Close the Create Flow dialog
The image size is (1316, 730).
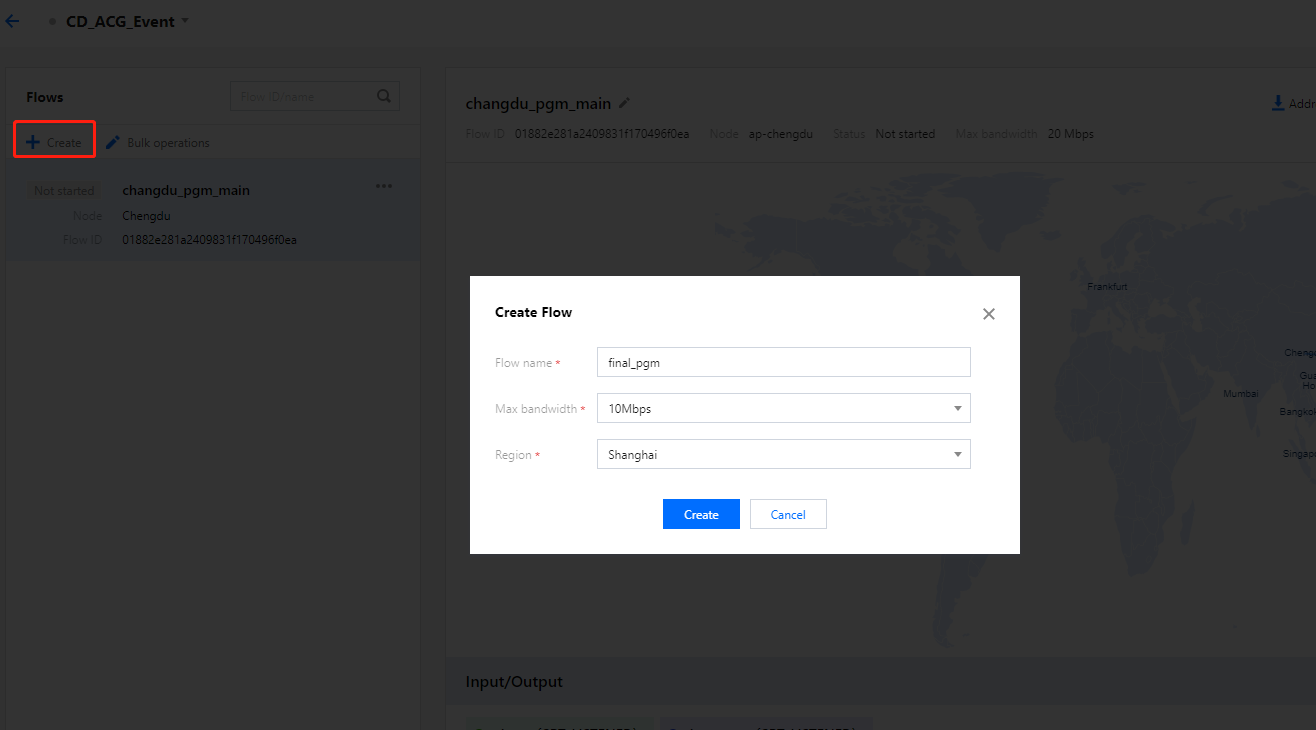989,314
